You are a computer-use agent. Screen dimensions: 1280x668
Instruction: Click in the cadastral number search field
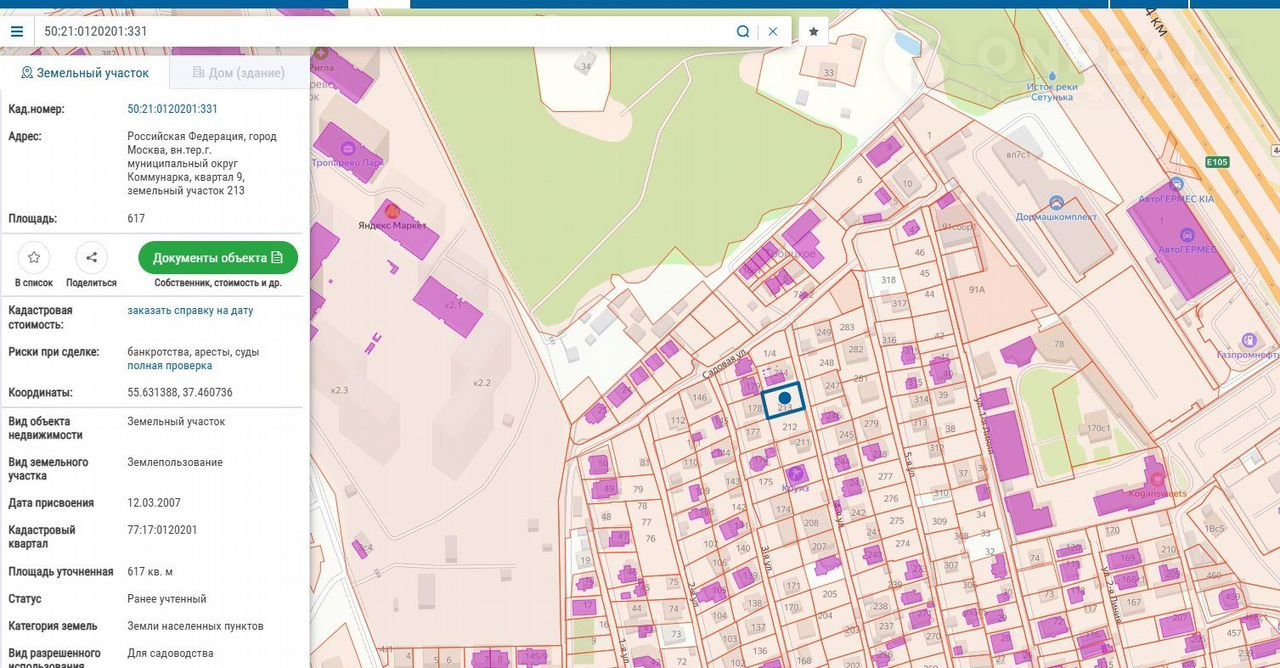tap(380, 31)
